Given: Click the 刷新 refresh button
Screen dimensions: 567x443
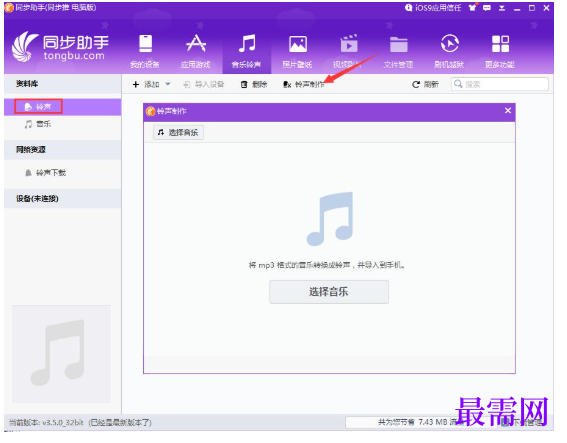Looking at the screenshot, I should pyautogui.click(x=426, y=85).
